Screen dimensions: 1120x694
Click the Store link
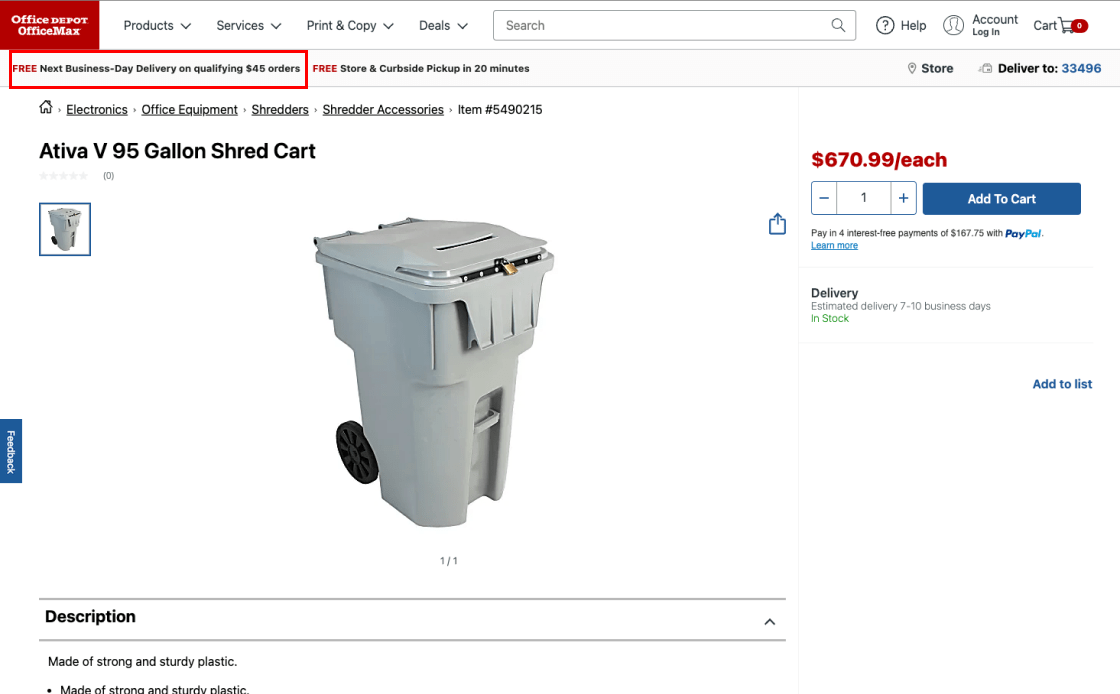937,69
